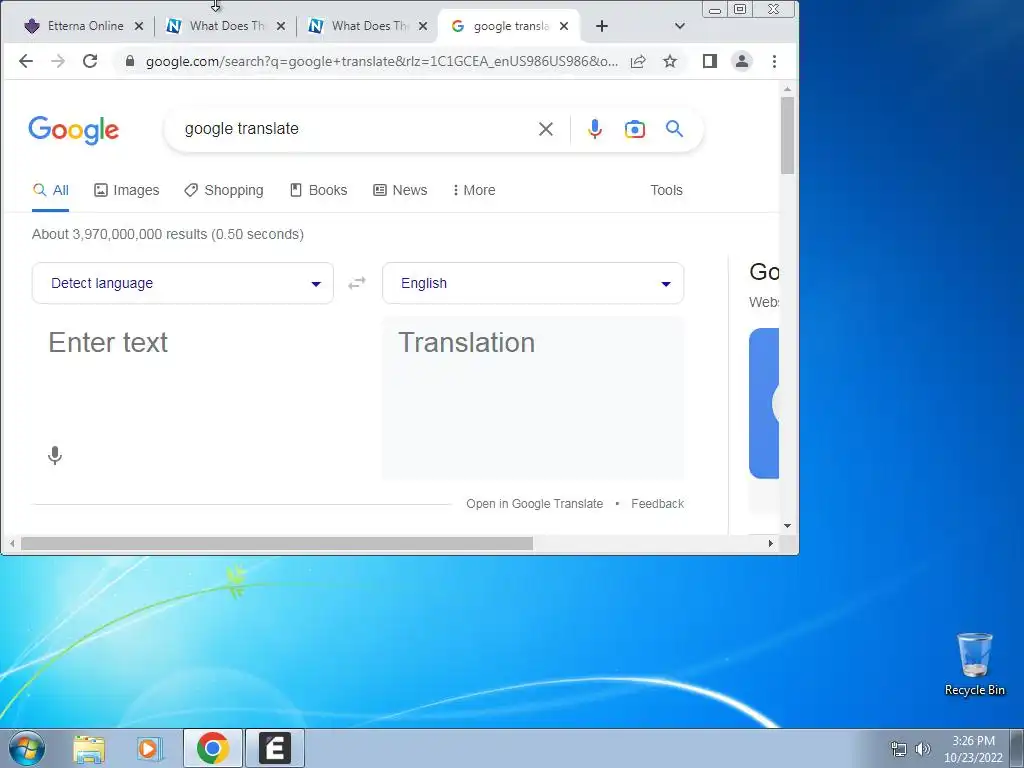Start voice search microphone in search bar
The height and width of the screenshot is (768, 1024).
(594, 129)
